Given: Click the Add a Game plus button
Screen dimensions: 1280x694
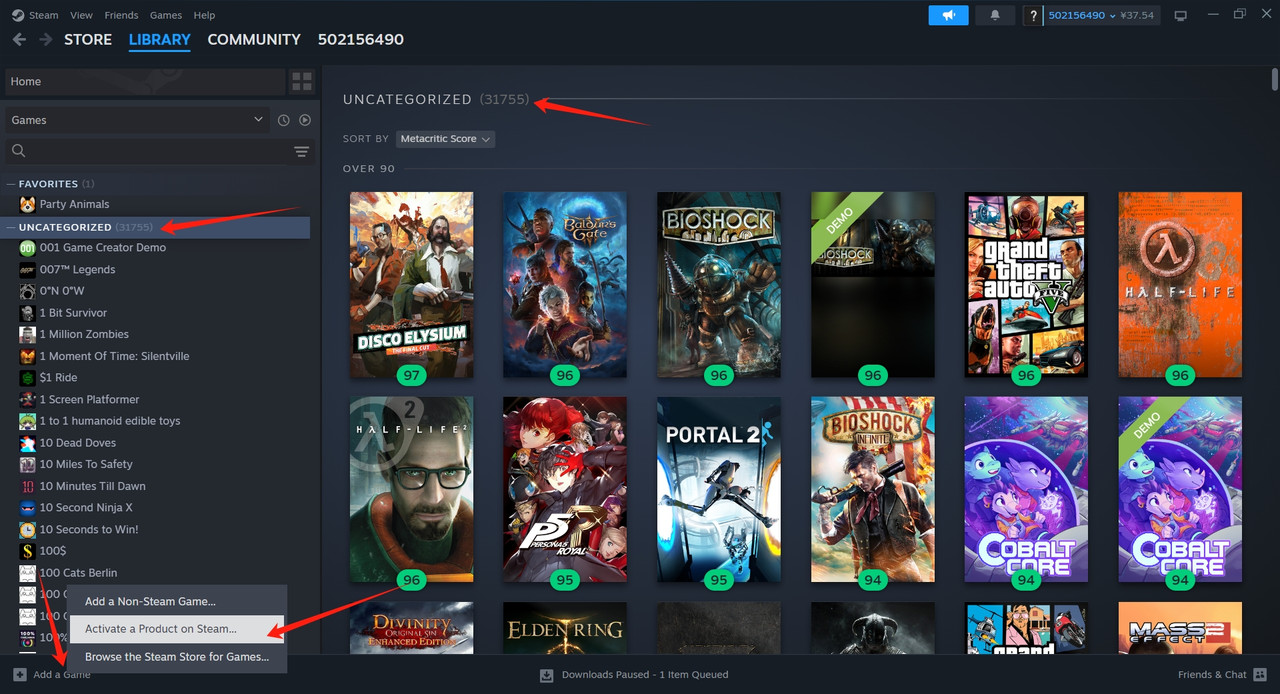Looking at the screenshot, I should (20, 675).
